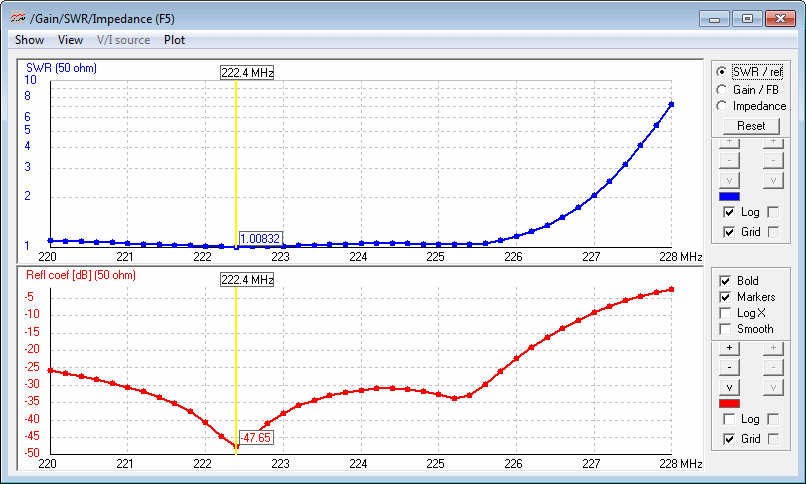Click the application icon in the title bar
Screen dimensions: 806x484
pyautogui.click(x=18, y=18)
